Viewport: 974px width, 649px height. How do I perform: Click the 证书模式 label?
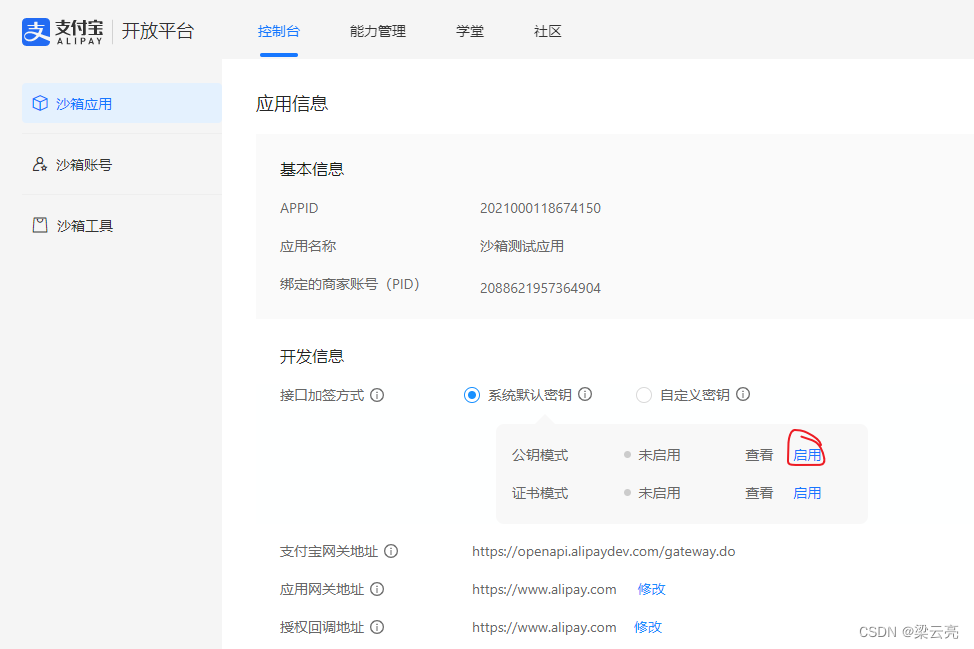coord(540,493)
